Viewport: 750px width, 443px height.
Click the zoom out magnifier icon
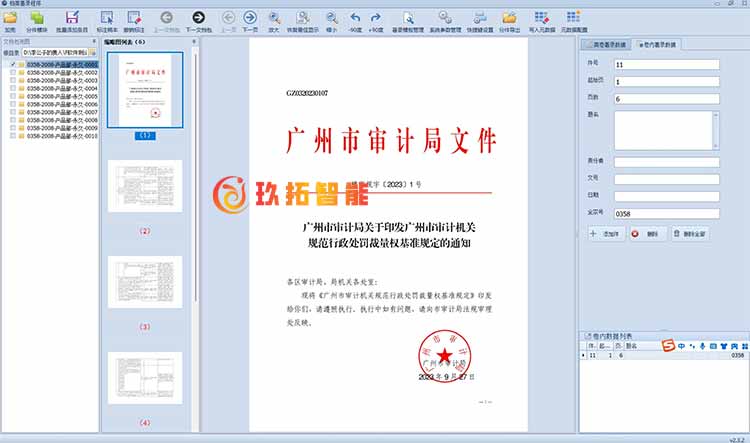point(331,18)
